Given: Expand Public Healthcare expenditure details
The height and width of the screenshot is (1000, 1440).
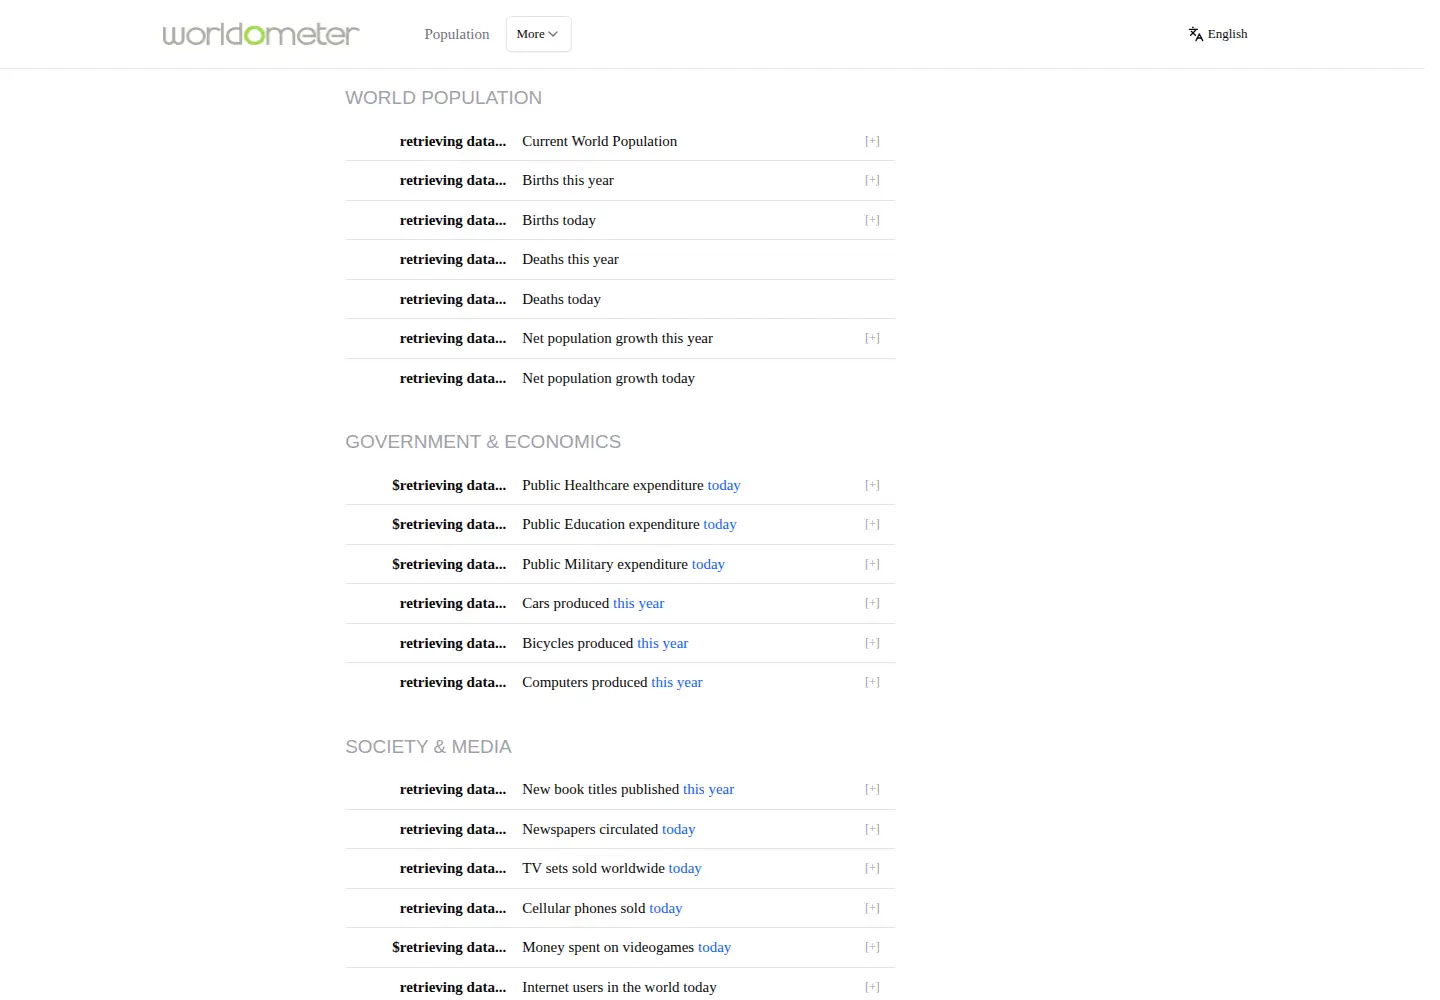Looking at the screenshot, I should [872, 485].
